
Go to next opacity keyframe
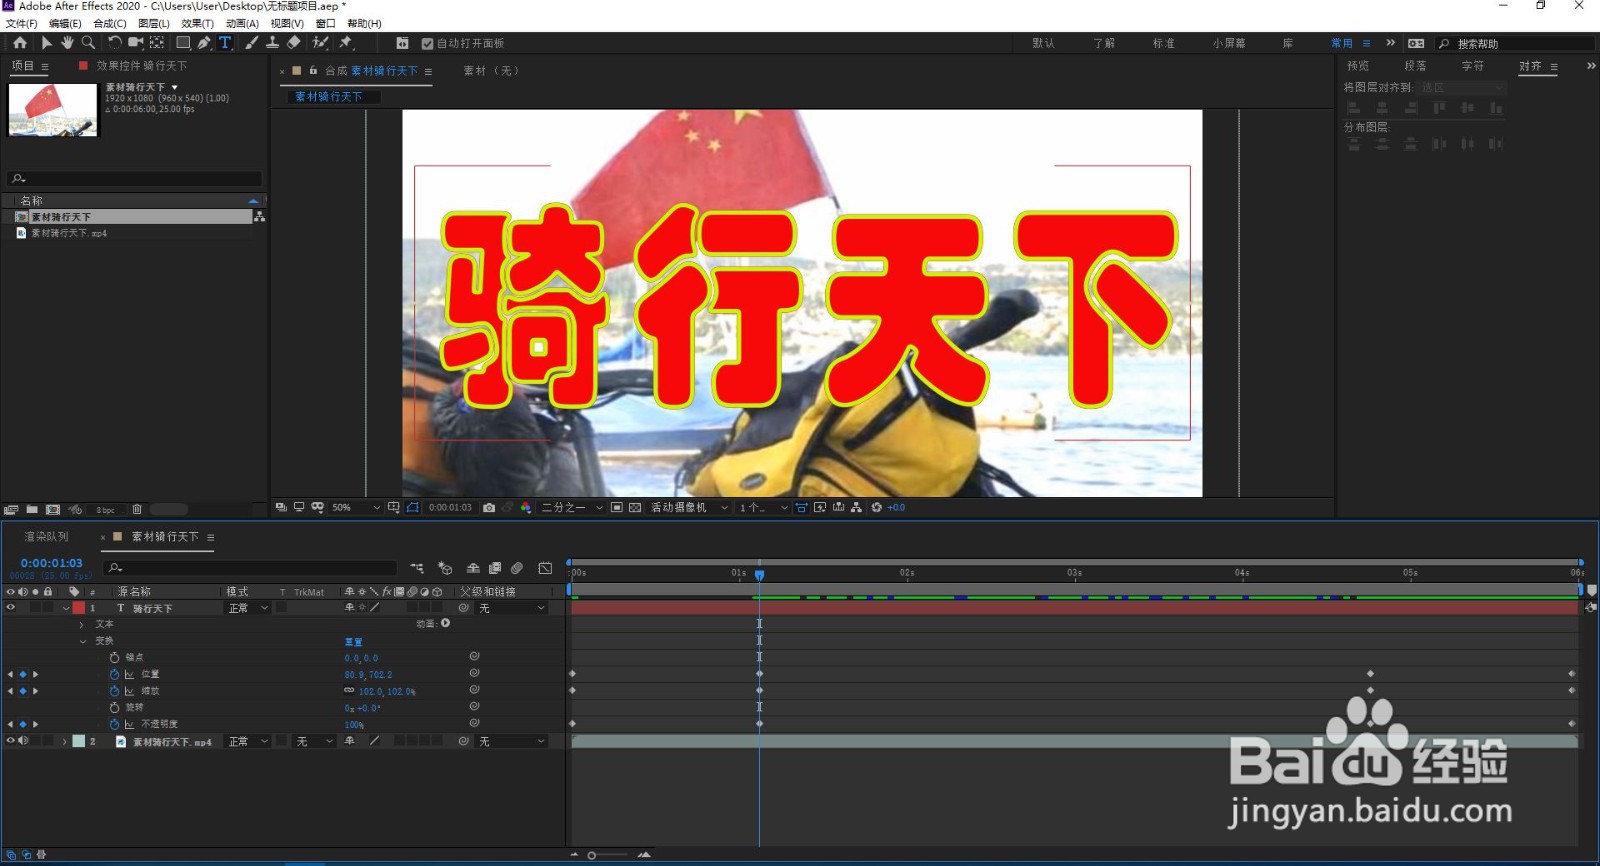point(35,724)
